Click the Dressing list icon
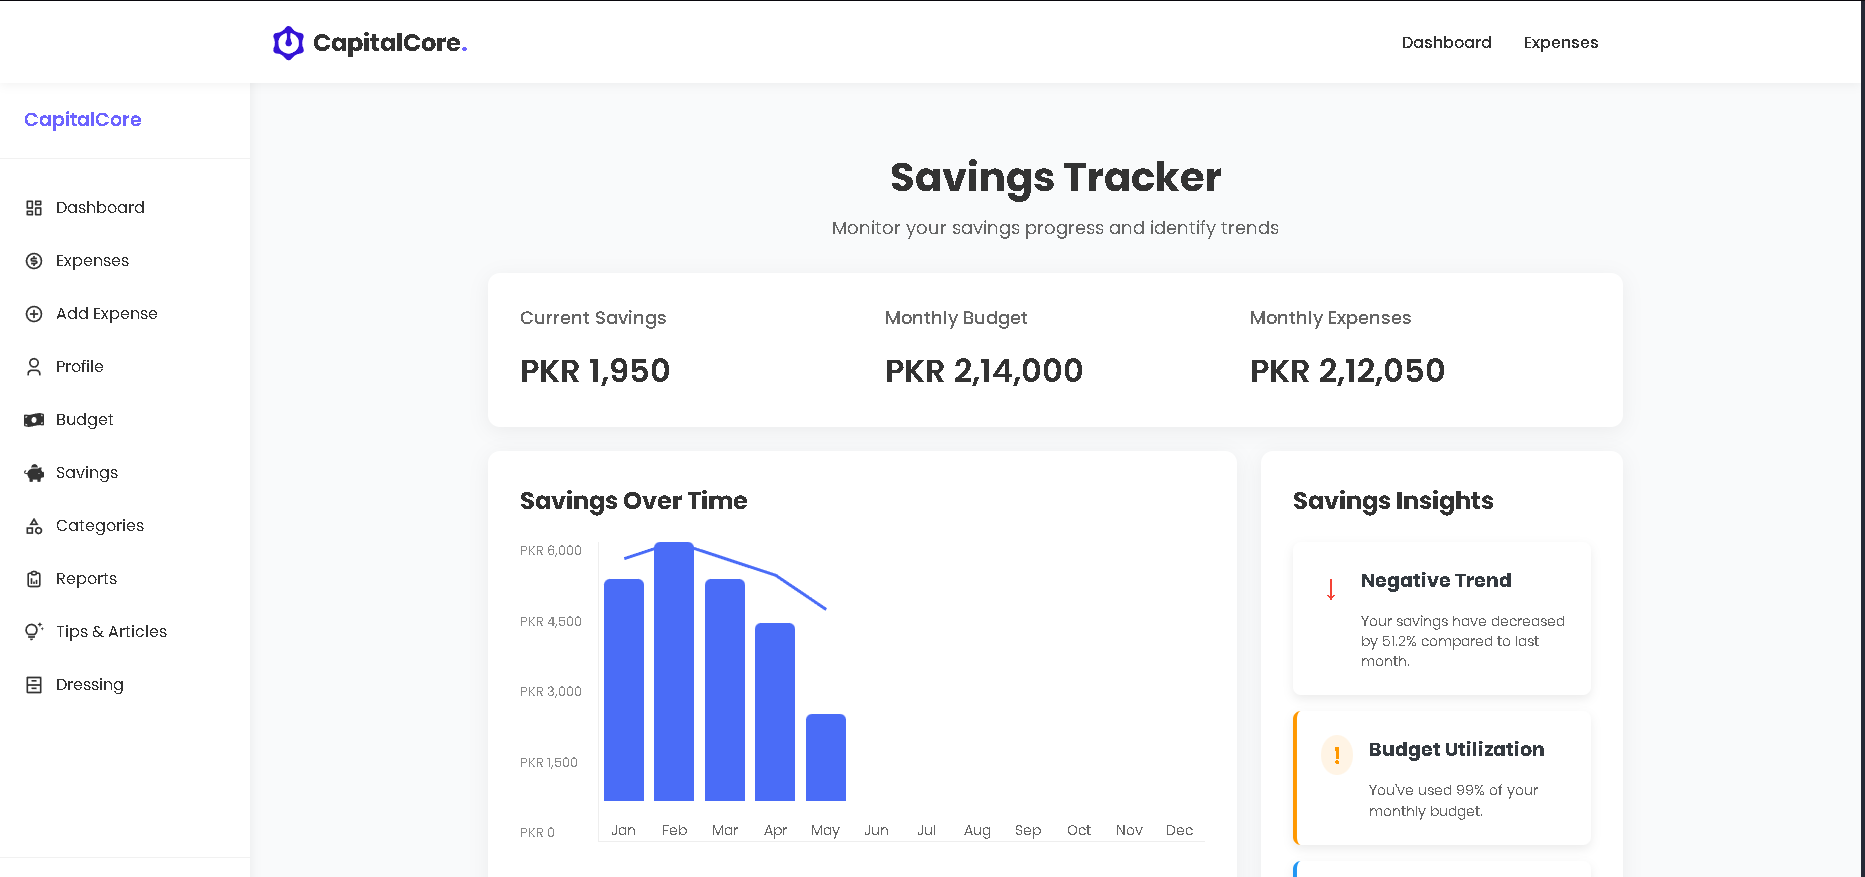Image resolution: width=1865 pixels, height=877 pixels. click(x=34, y=685)
